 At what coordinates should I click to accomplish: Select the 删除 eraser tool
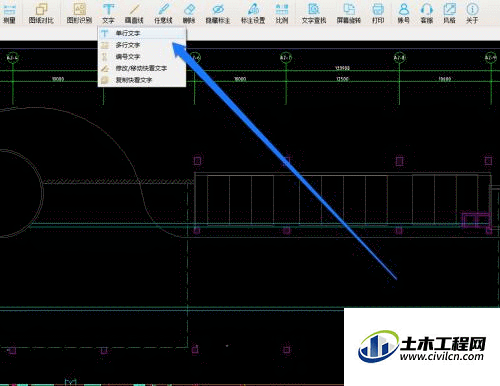[189, 13]
